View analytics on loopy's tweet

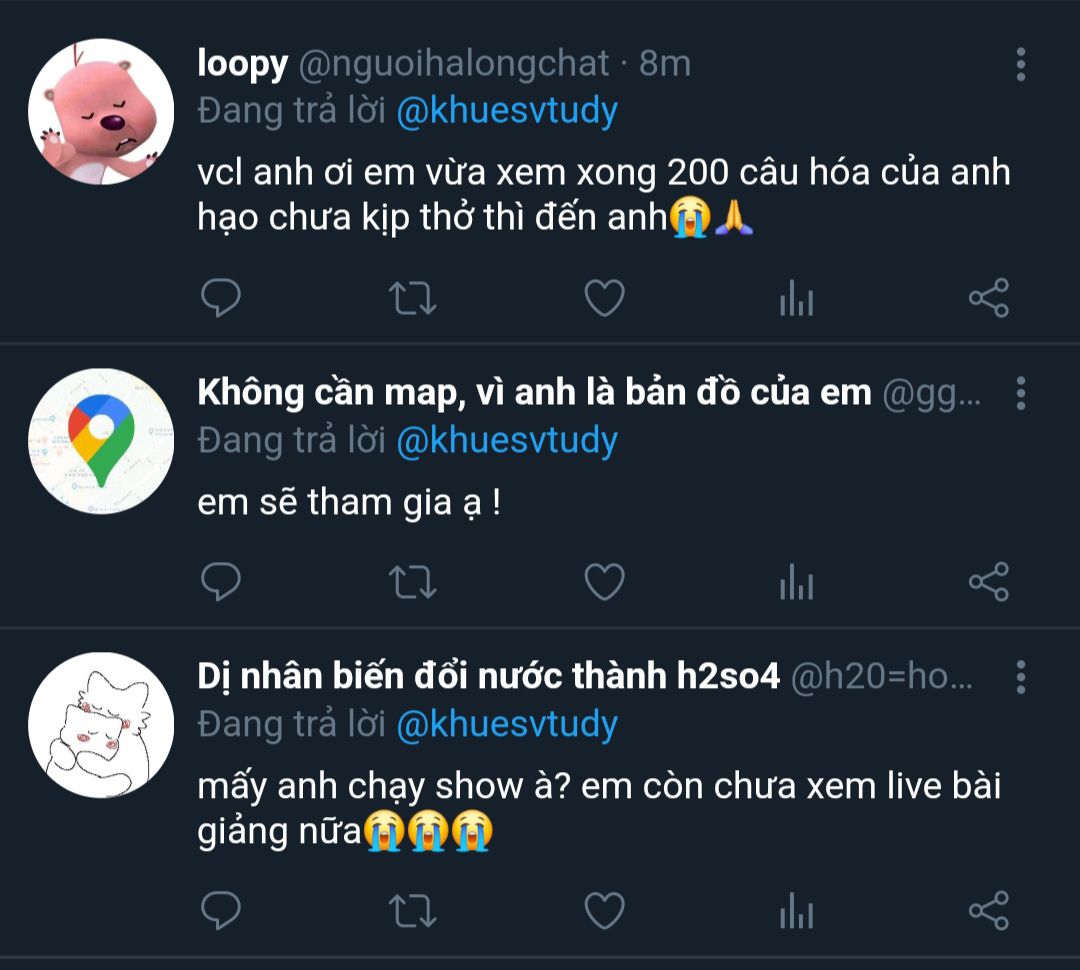(796, 298)
